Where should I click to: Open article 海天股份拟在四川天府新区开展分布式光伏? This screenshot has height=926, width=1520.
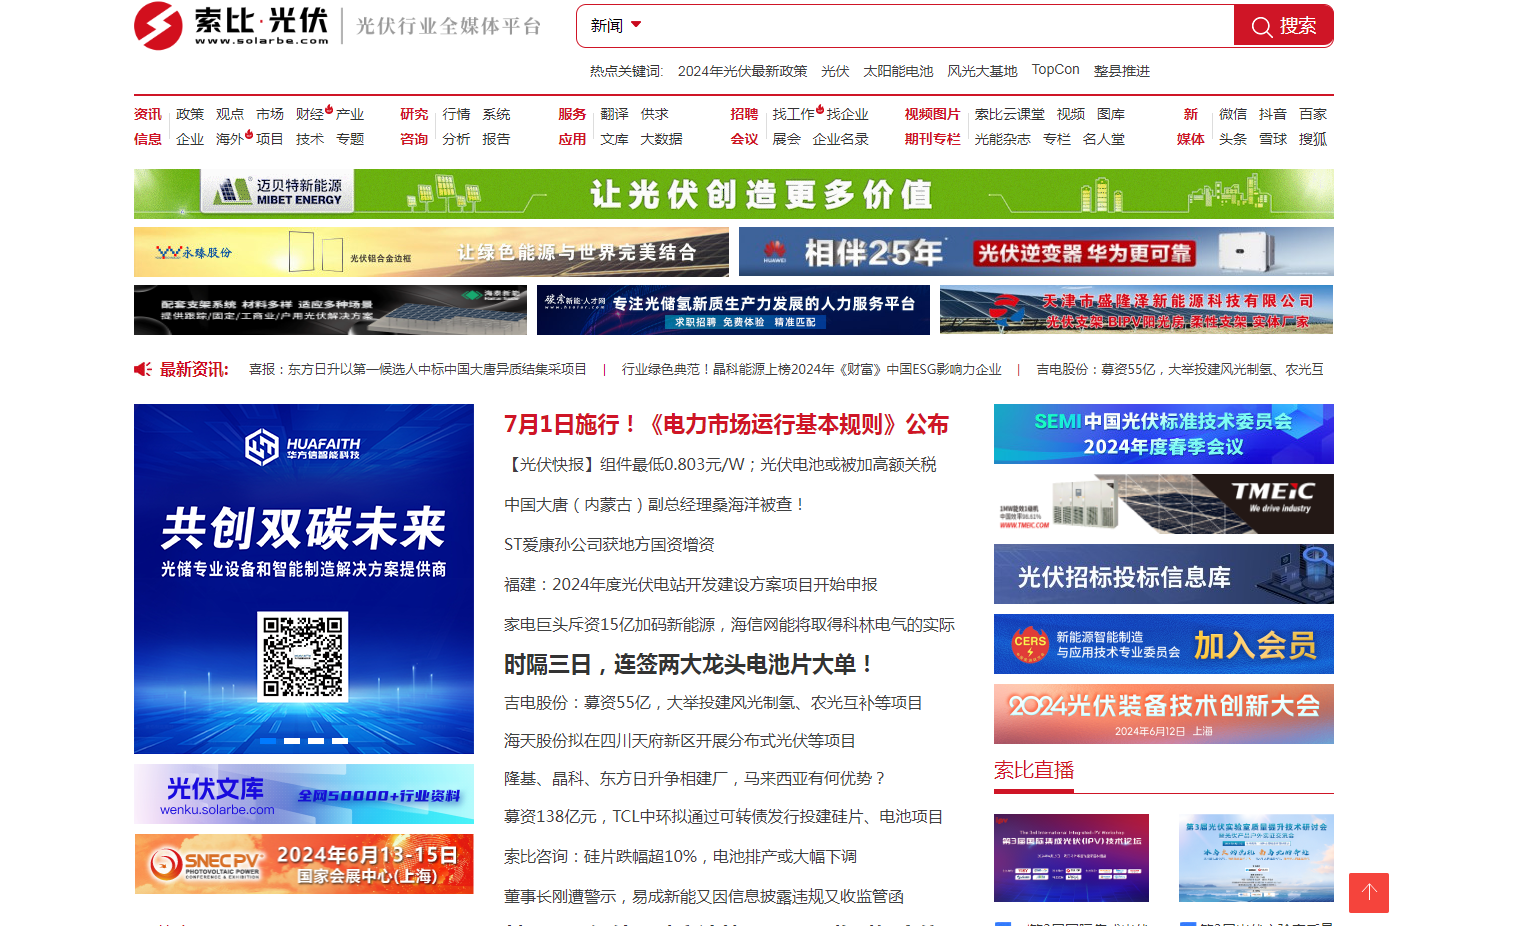(680, 740)
